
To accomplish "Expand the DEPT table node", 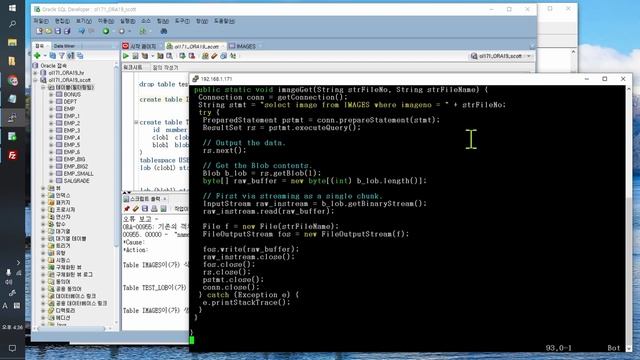I will pyautogui.click(x=51, y=102).
